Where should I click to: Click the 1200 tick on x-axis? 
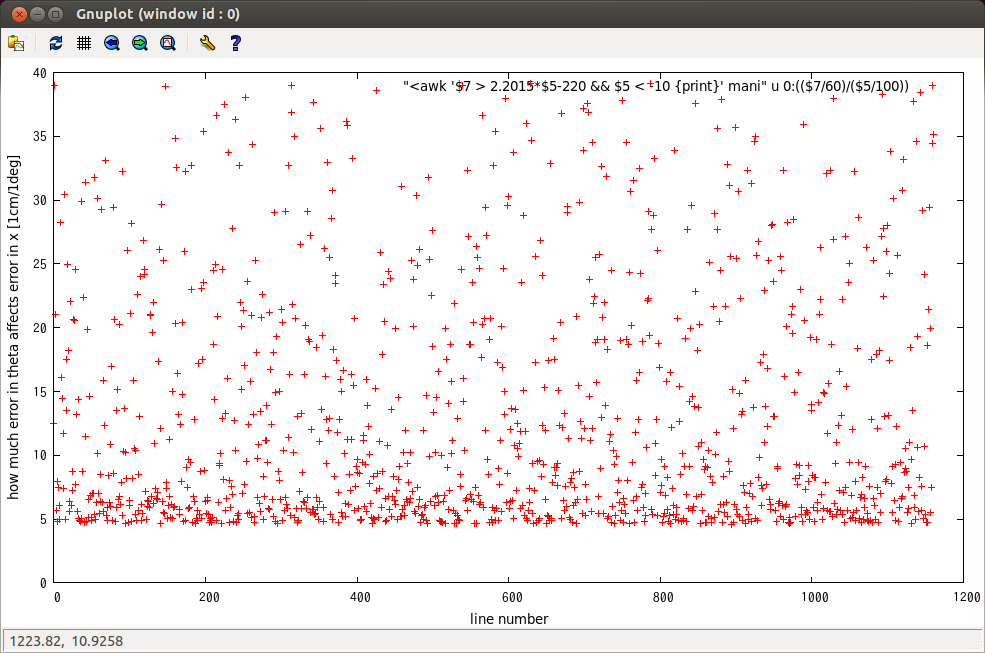click(x=963, y=597)
